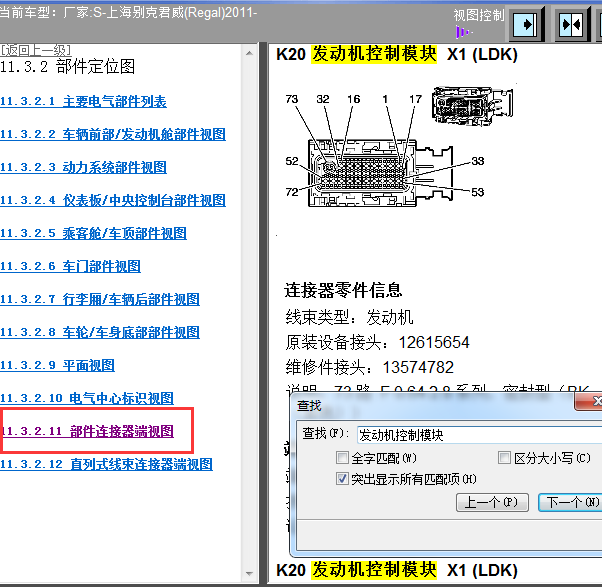Image resolution: width=602 pixels, height=587 pixels.
Task: Open 11.3.2.3 动力系统部件视图
Action: (x=83, y=168)
